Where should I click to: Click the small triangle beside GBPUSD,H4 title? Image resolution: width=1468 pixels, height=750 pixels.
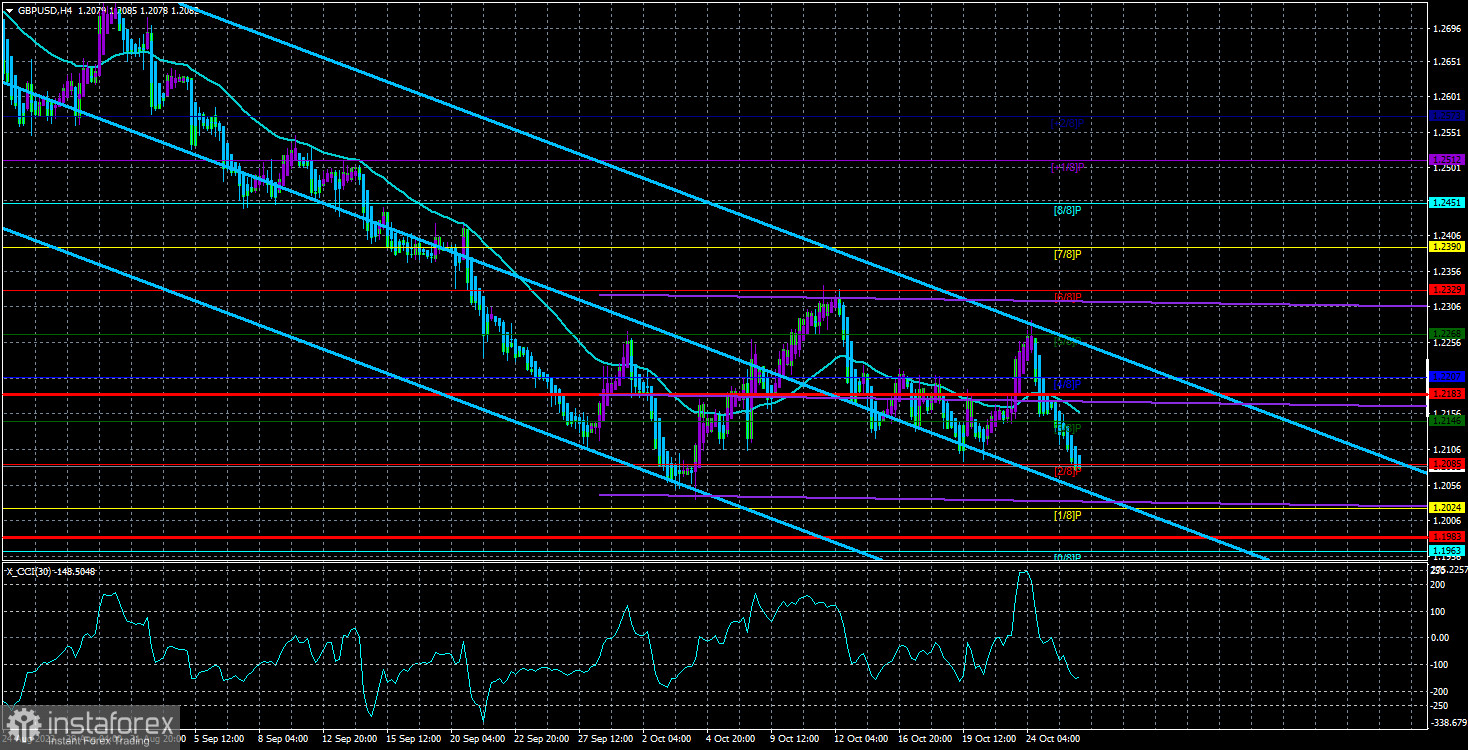(x=8, y=12)
